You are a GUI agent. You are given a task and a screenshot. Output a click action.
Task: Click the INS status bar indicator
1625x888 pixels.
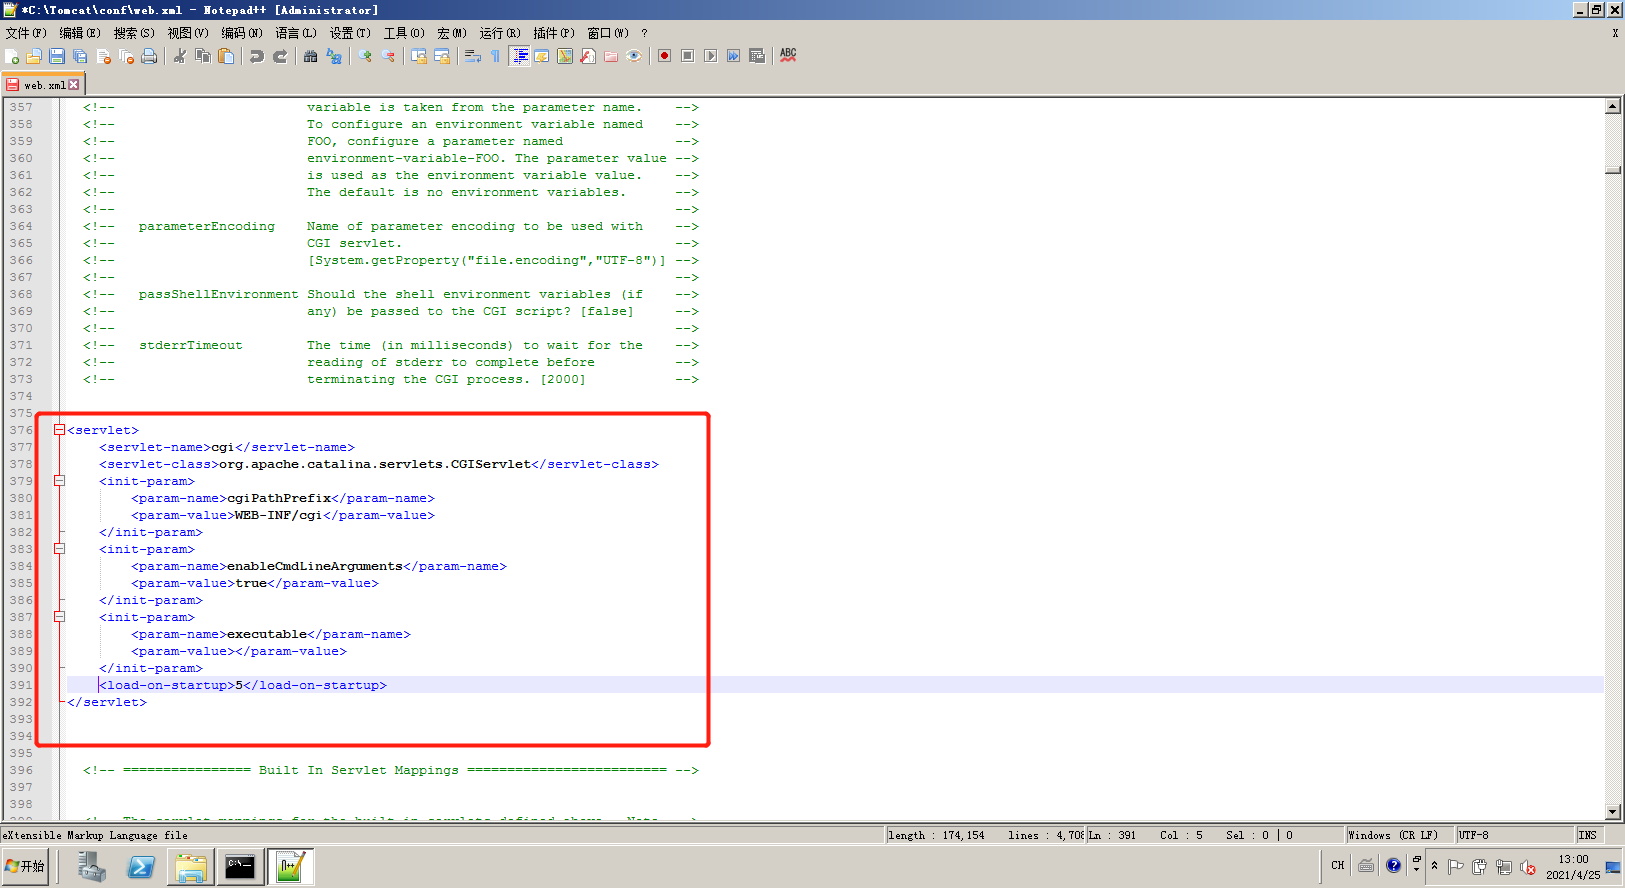(1589, 835)
